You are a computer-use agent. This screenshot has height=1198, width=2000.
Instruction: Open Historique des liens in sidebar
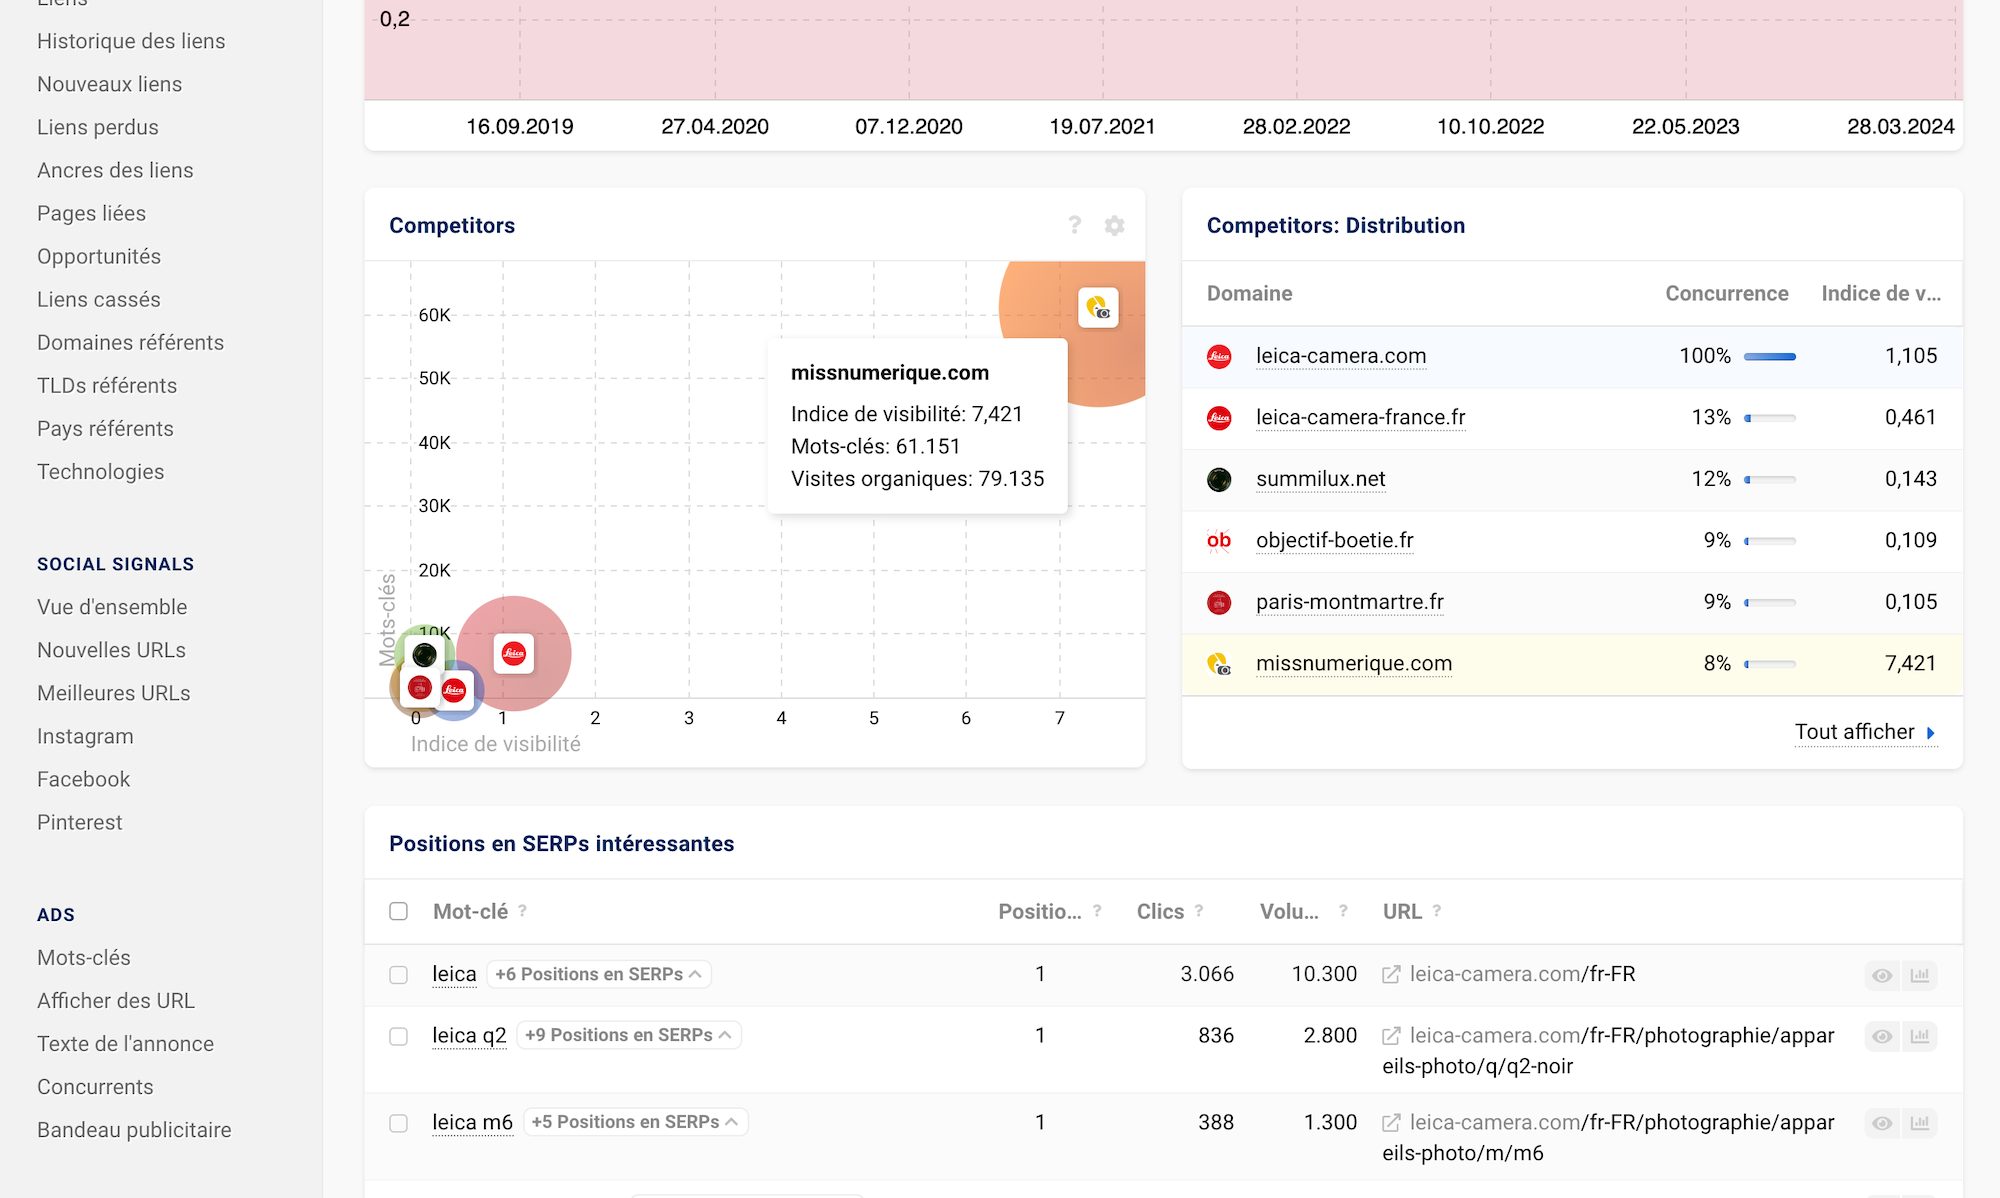pos(131,41)
